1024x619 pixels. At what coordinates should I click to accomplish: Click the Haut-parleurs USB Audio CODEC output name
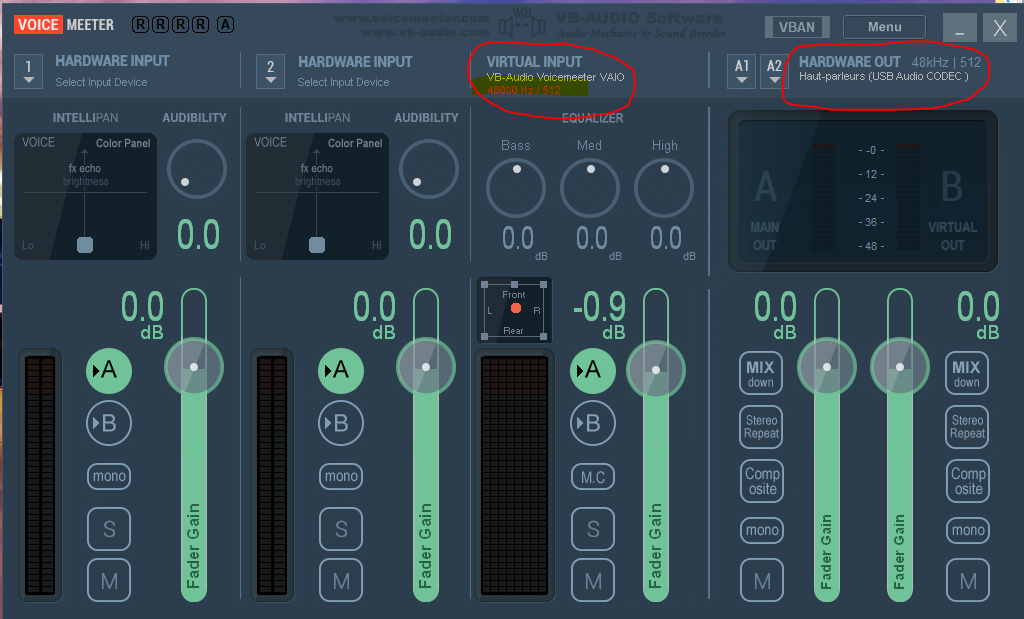[x=884, y=76]
